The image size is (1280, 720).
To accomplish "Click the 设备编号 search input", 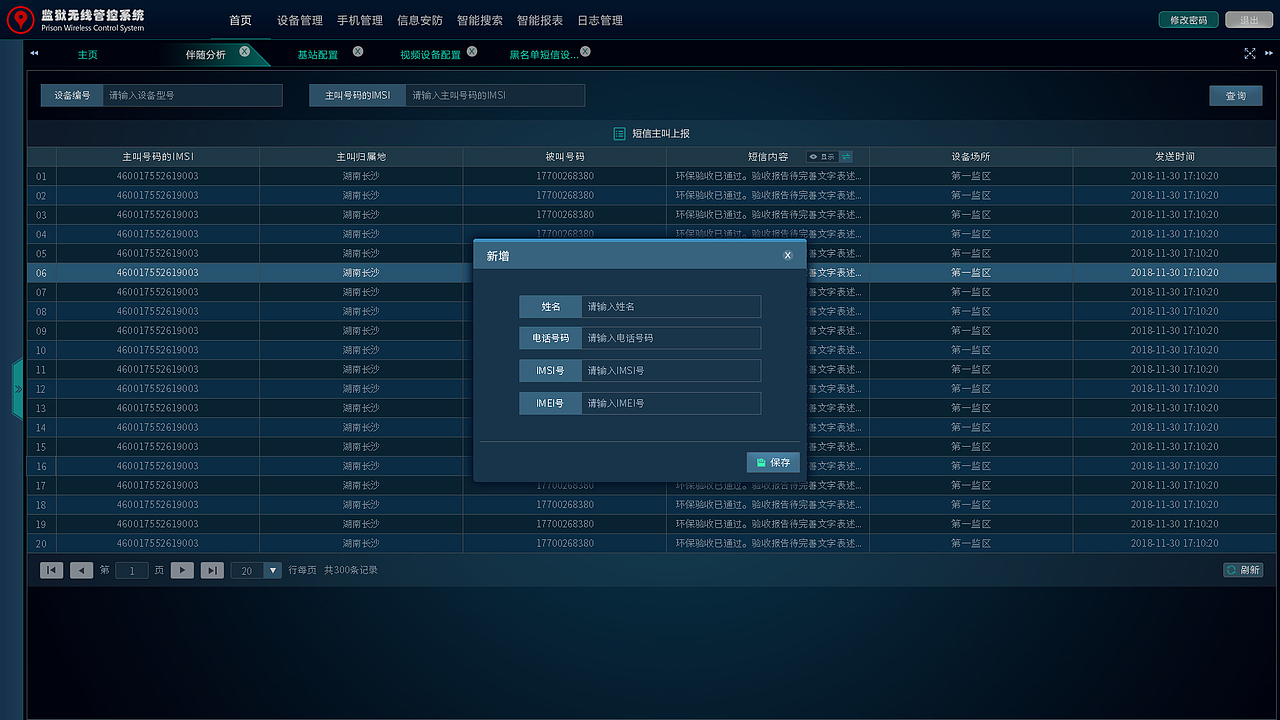I will (193, 95).
